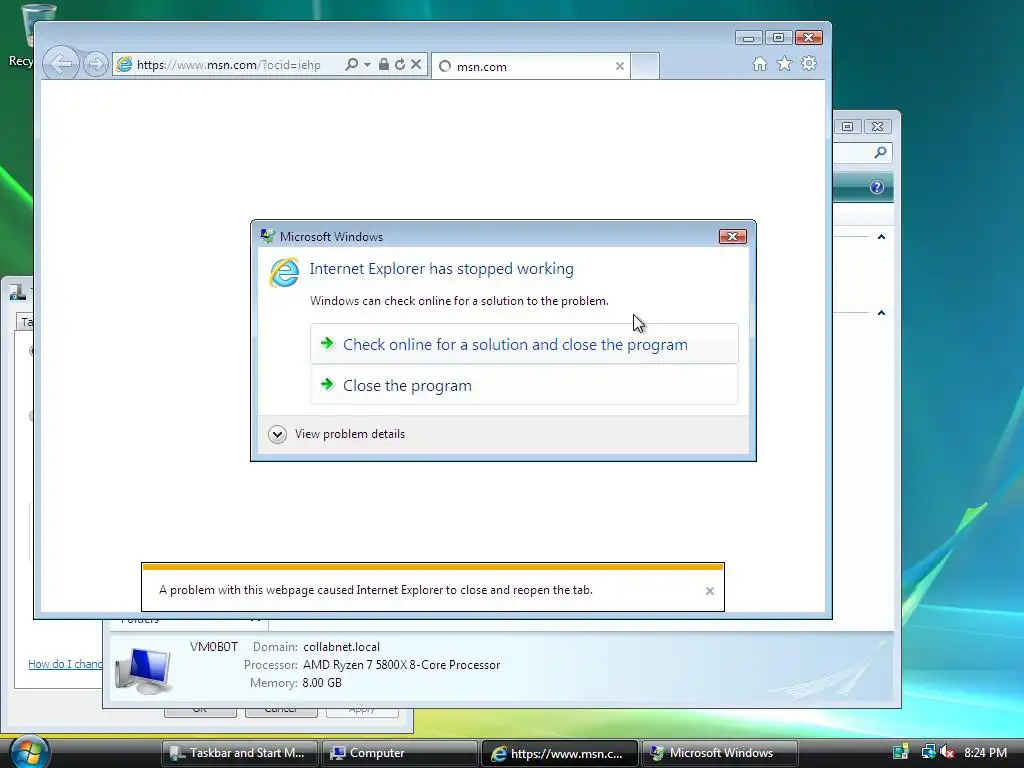Maximize the Internet Explorer window
The height and width of the screenshot is (768, 1024).
[778, 38]
